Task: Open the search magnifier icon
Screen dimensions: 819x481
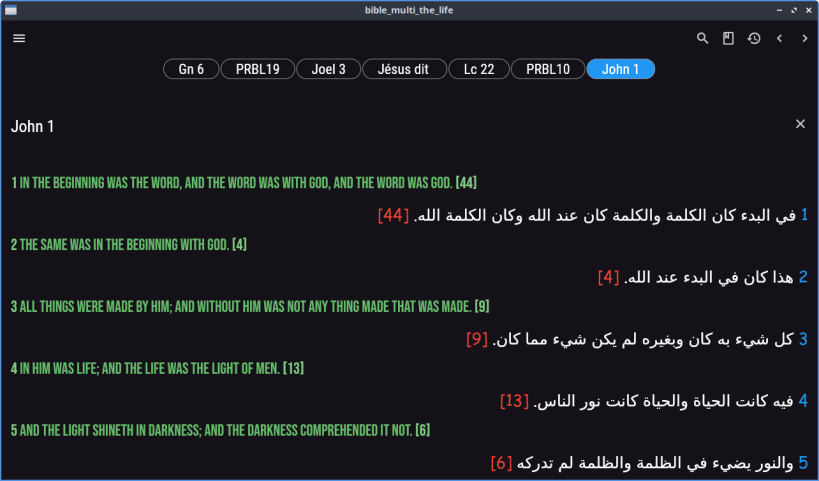Action: point(703,38)
